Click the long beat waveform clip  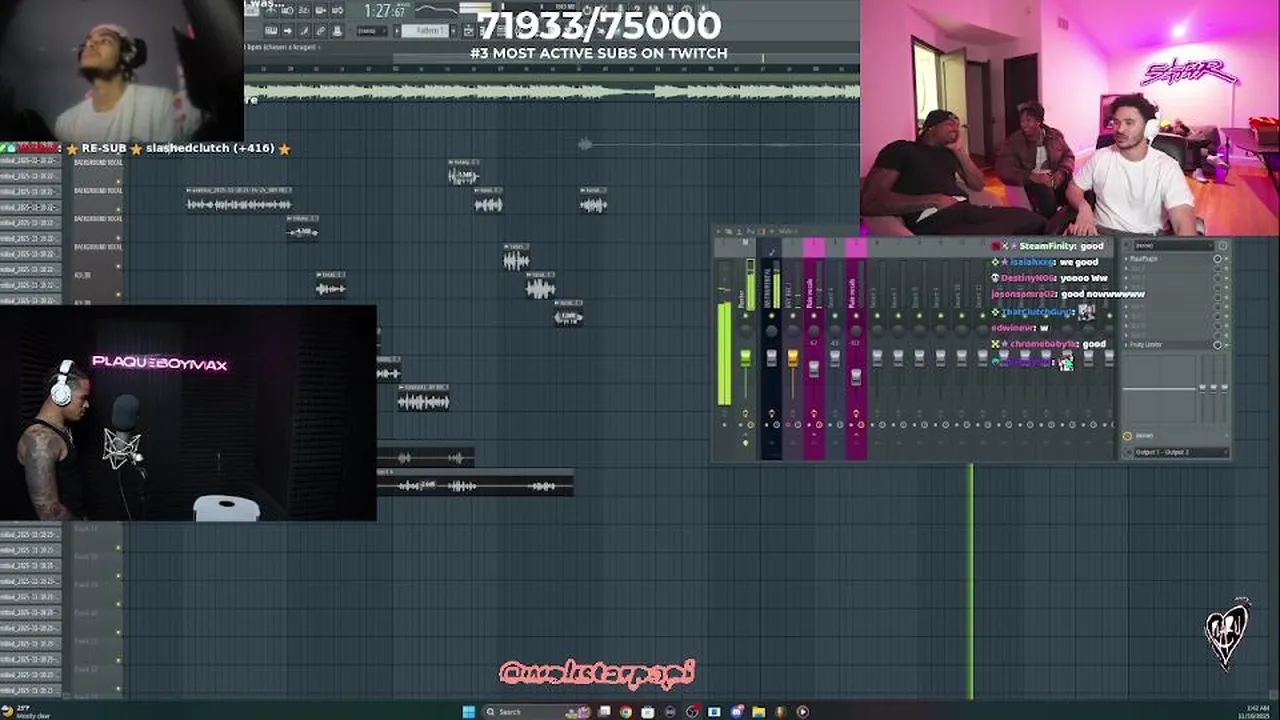pyautogui.click(x=552, y=92)
